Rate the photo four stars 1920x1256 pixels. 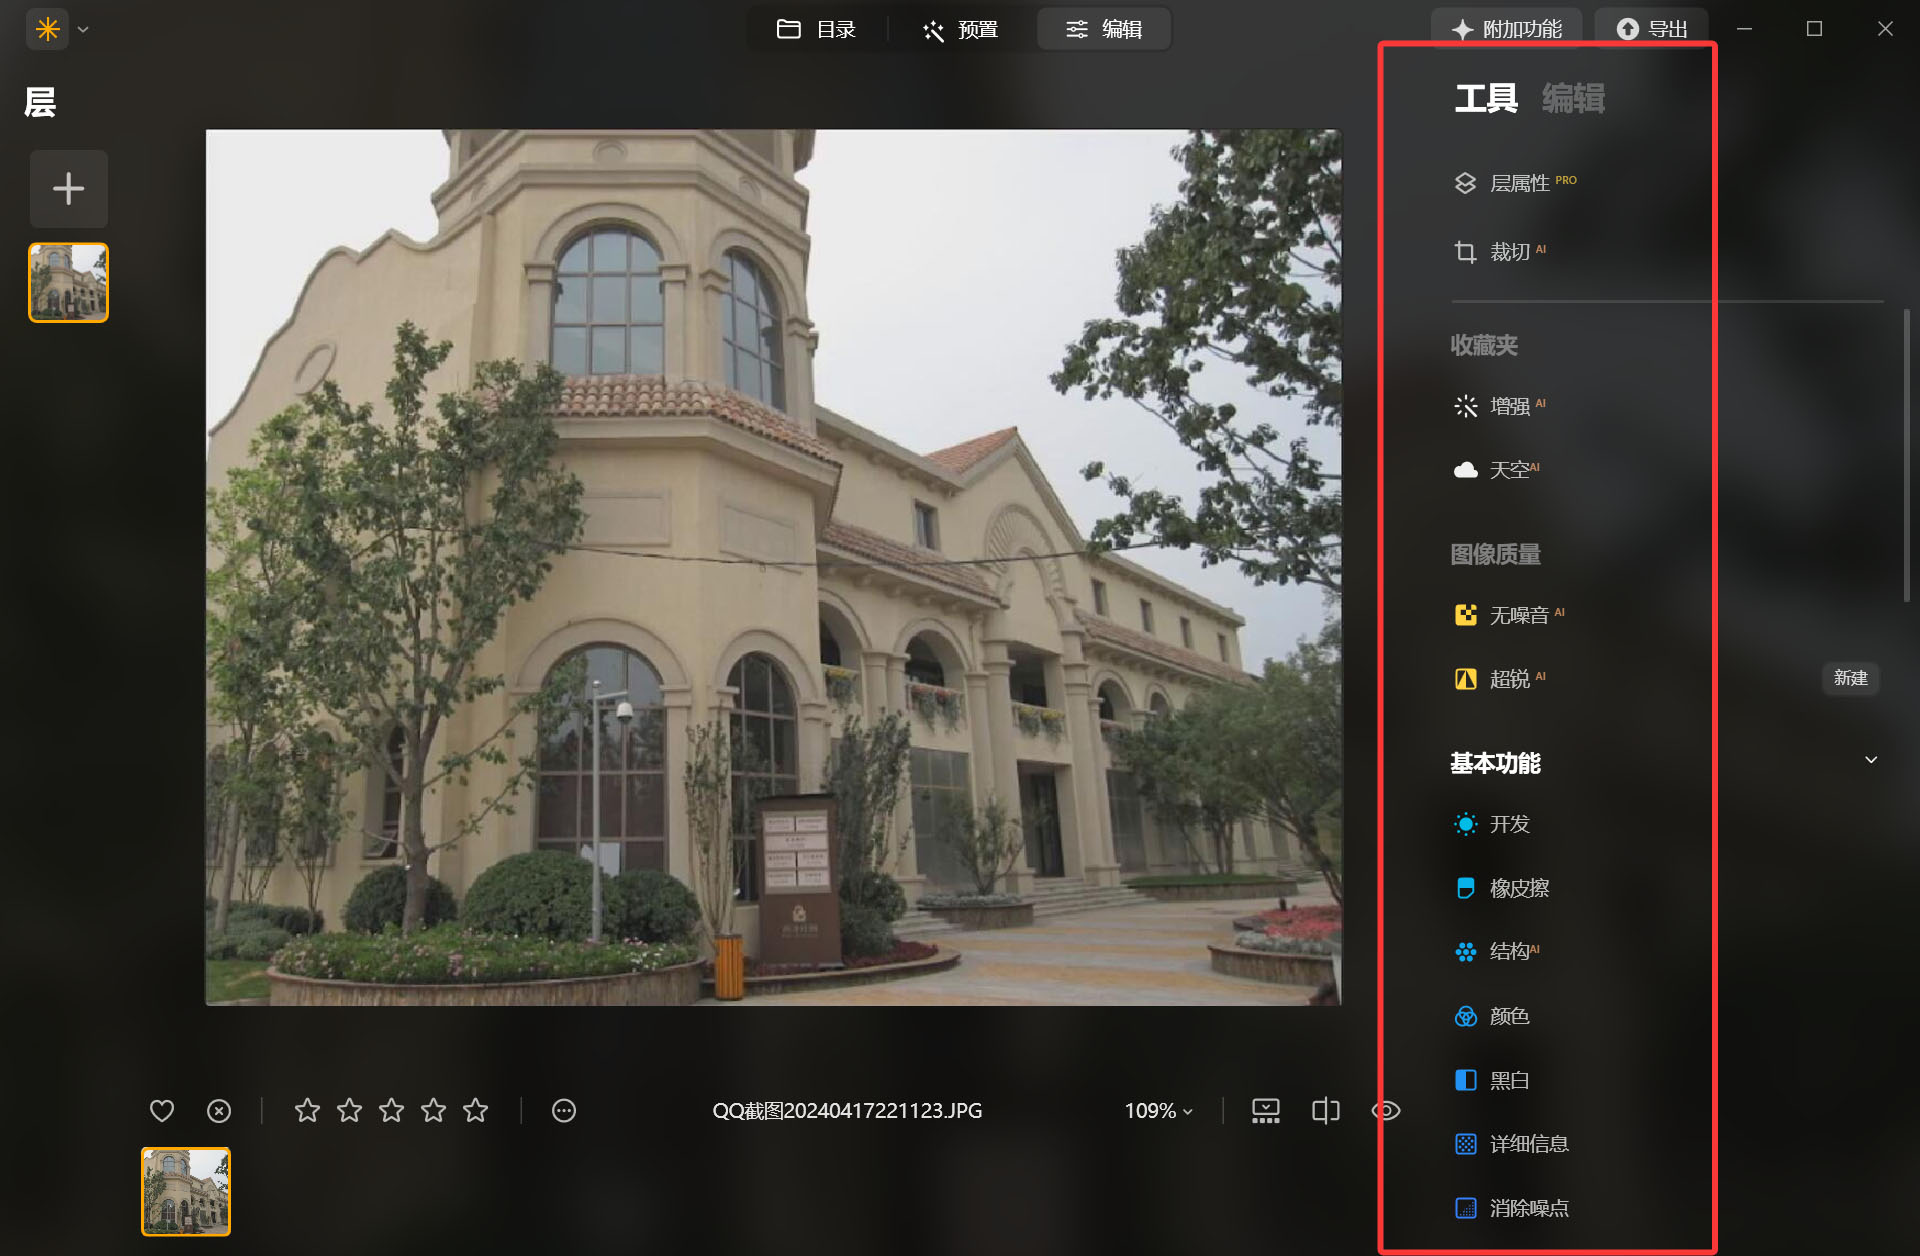tap(433, 1110)
